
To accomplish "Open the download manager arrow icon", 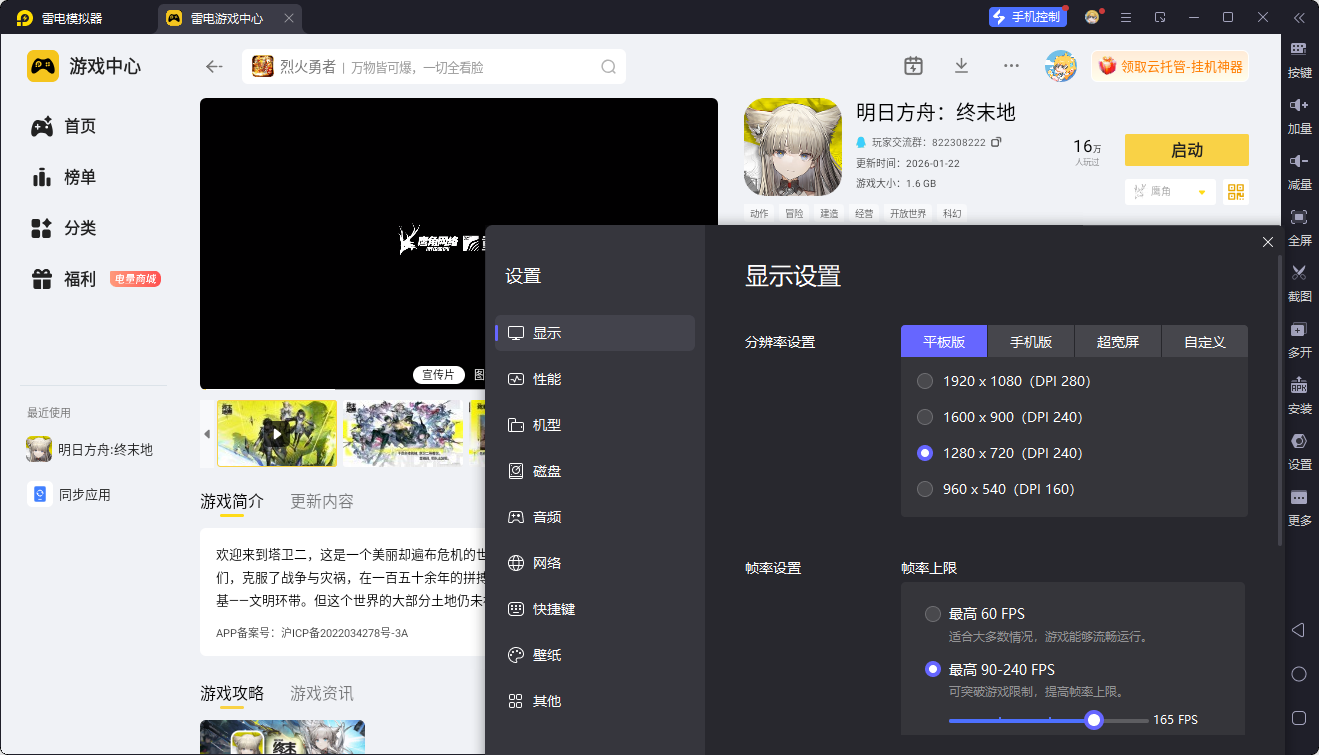I will (961, 66).
